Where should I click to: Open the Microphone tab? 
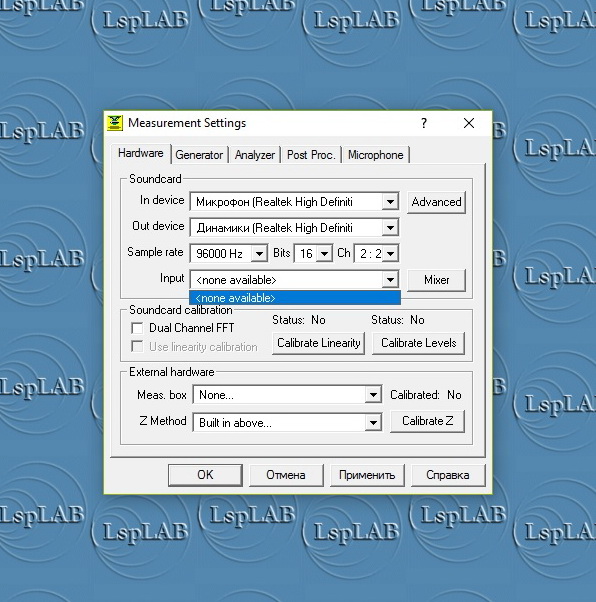376,155
